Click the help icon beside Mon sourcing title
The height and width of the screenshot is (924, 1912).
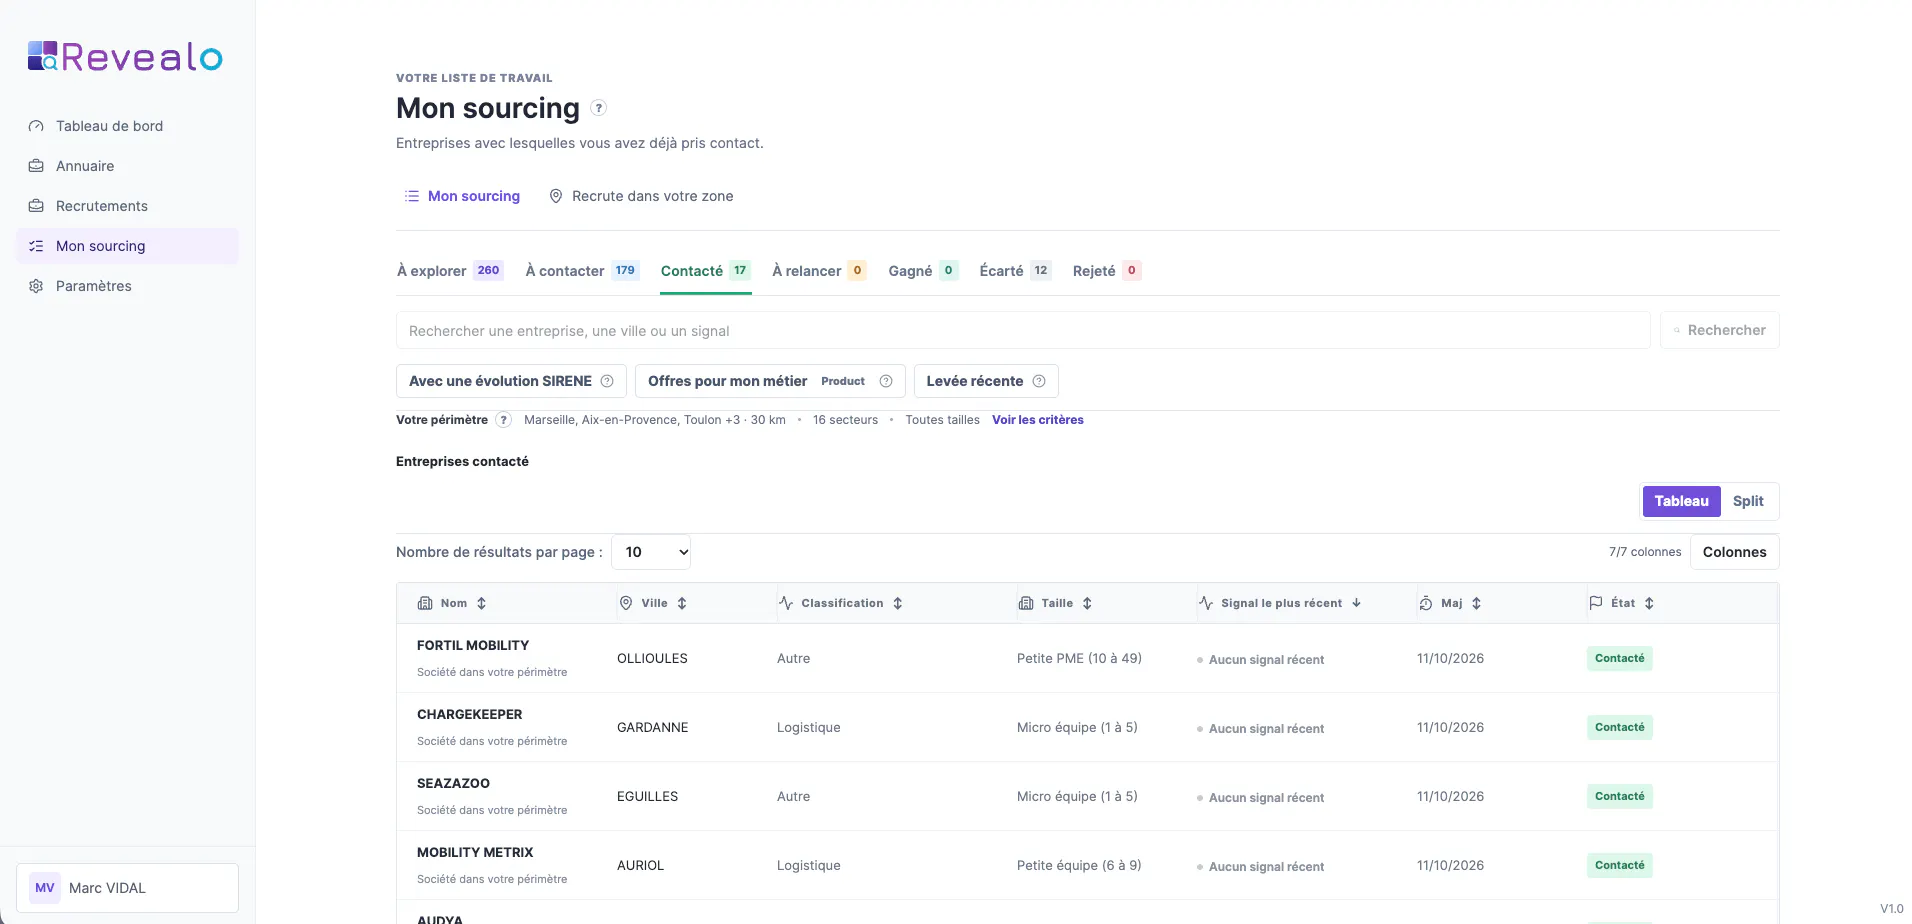click(x=598, y=108)
